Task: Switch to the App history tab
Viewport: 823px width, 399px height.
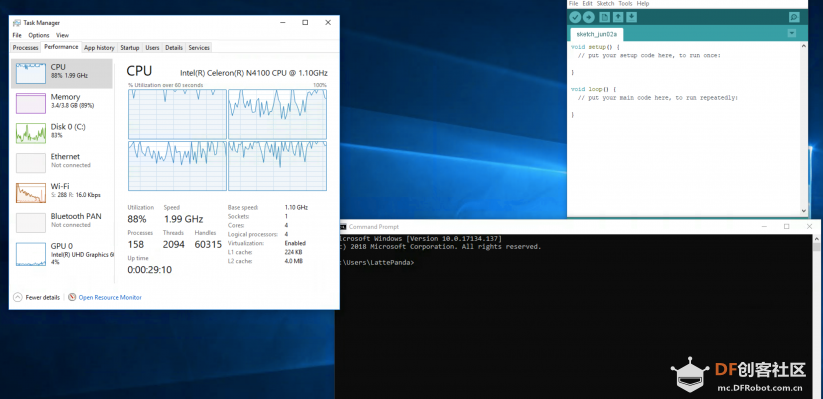Action: pos(99,48)
